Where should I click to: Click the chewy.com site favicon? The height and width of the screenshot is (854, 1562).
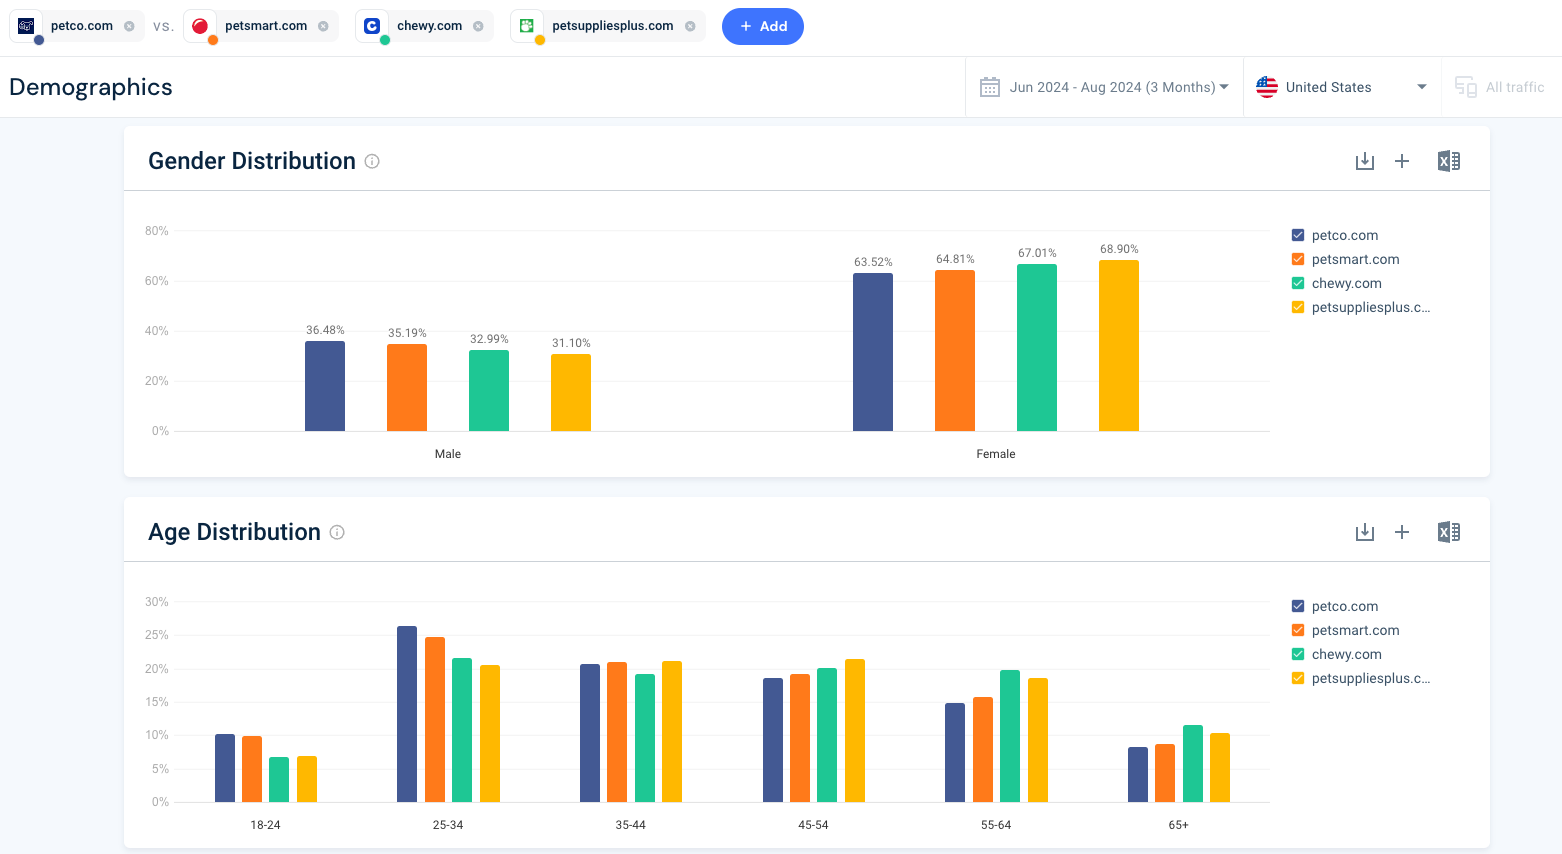(372, 26)
